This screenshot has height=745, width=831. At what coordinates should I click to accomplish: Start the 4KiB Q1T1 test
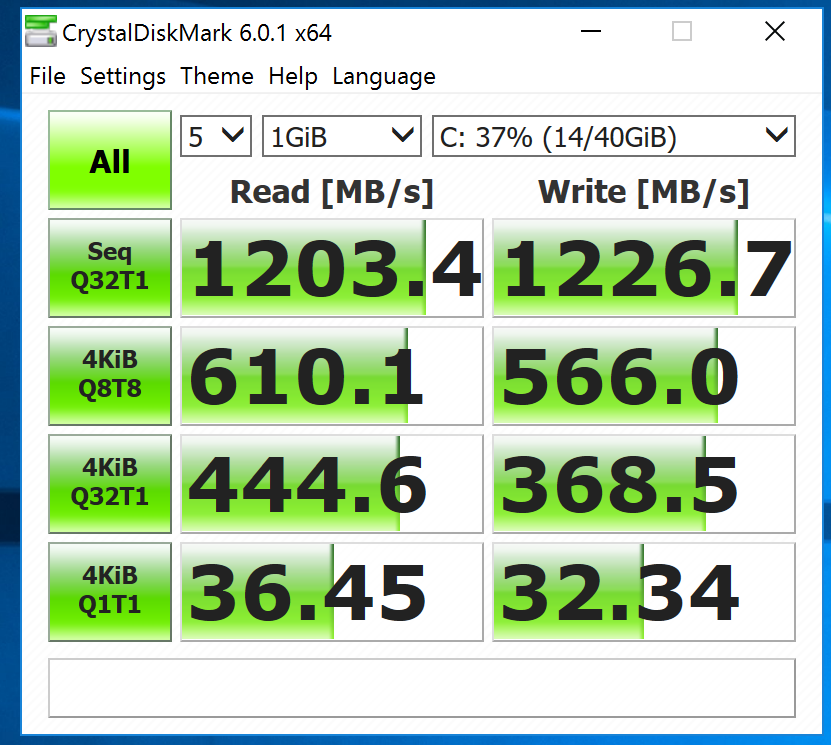click(x=110, y=592)
